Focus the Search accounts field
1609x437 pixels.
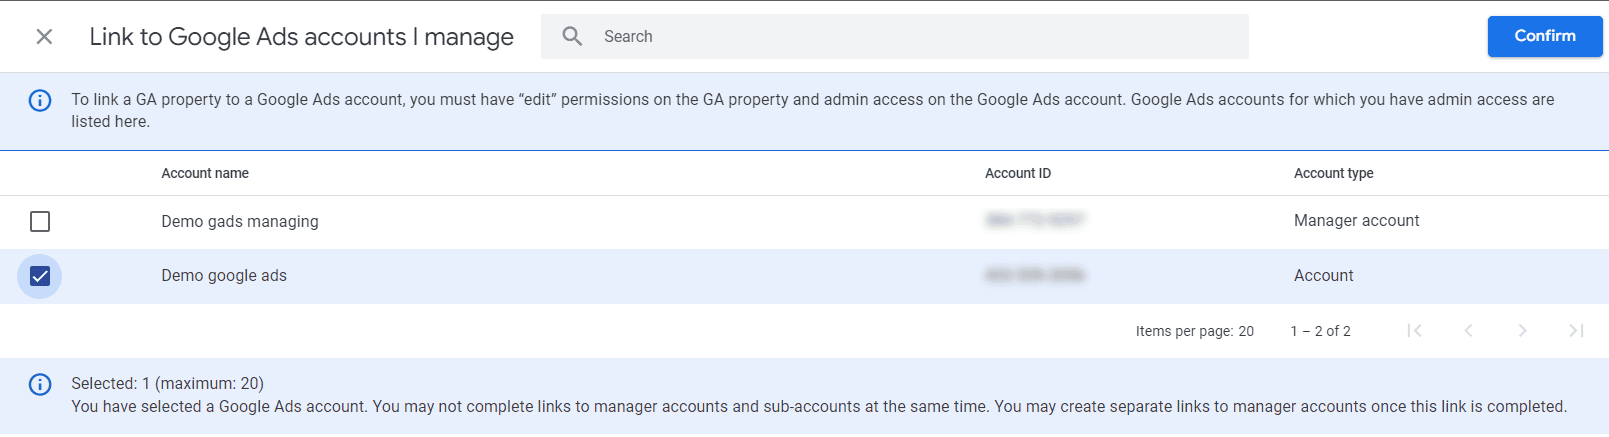pos(895,36)
